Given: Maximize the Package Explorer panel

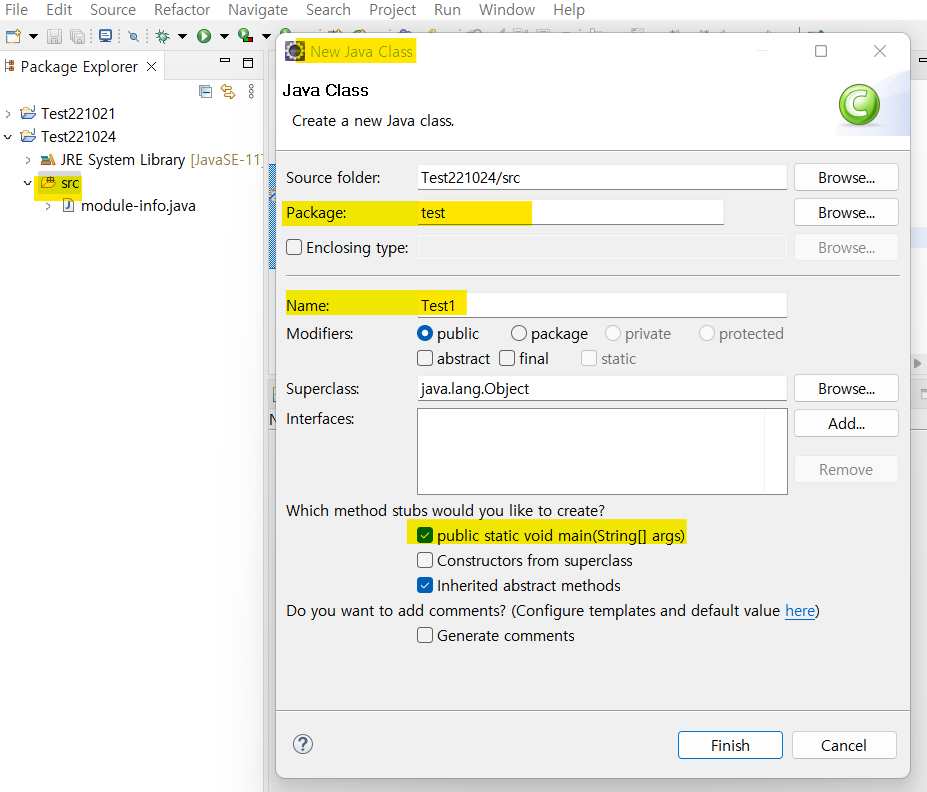Looking at the screenshot, I should click(248, 63).
